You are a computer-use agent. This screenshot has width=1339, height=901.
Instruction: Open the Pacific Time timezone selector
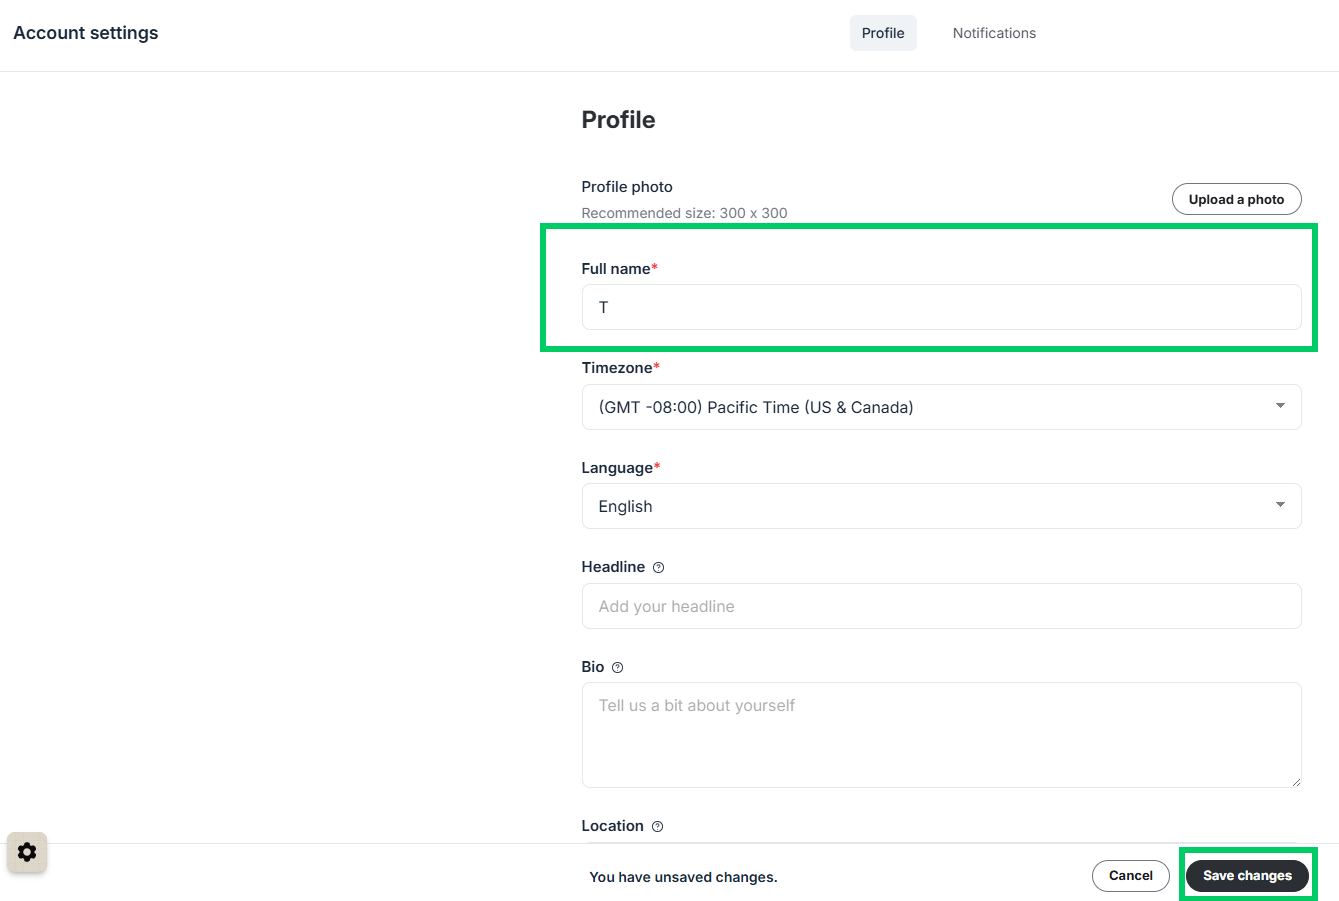click(941, 407)
